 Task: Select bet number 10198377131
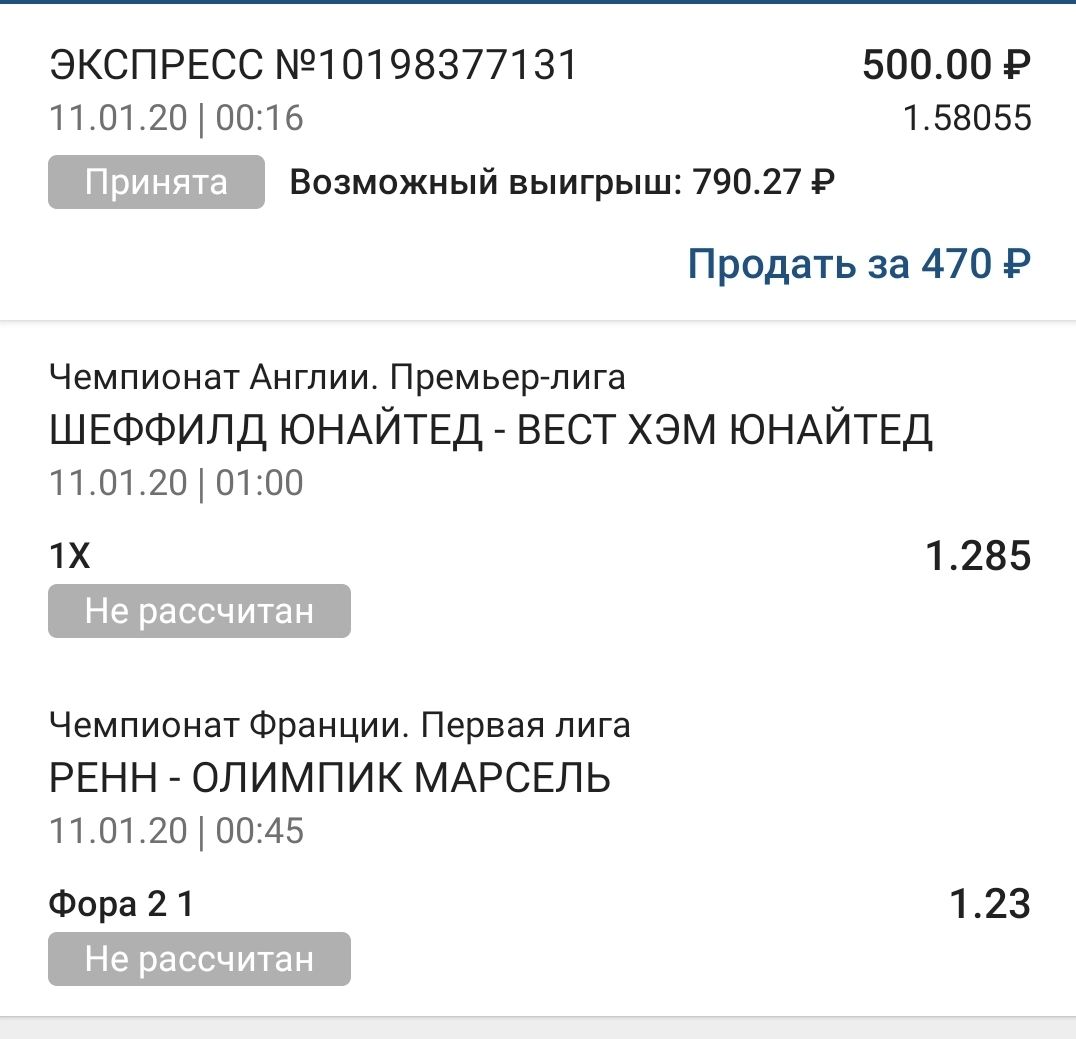point(427,66)
